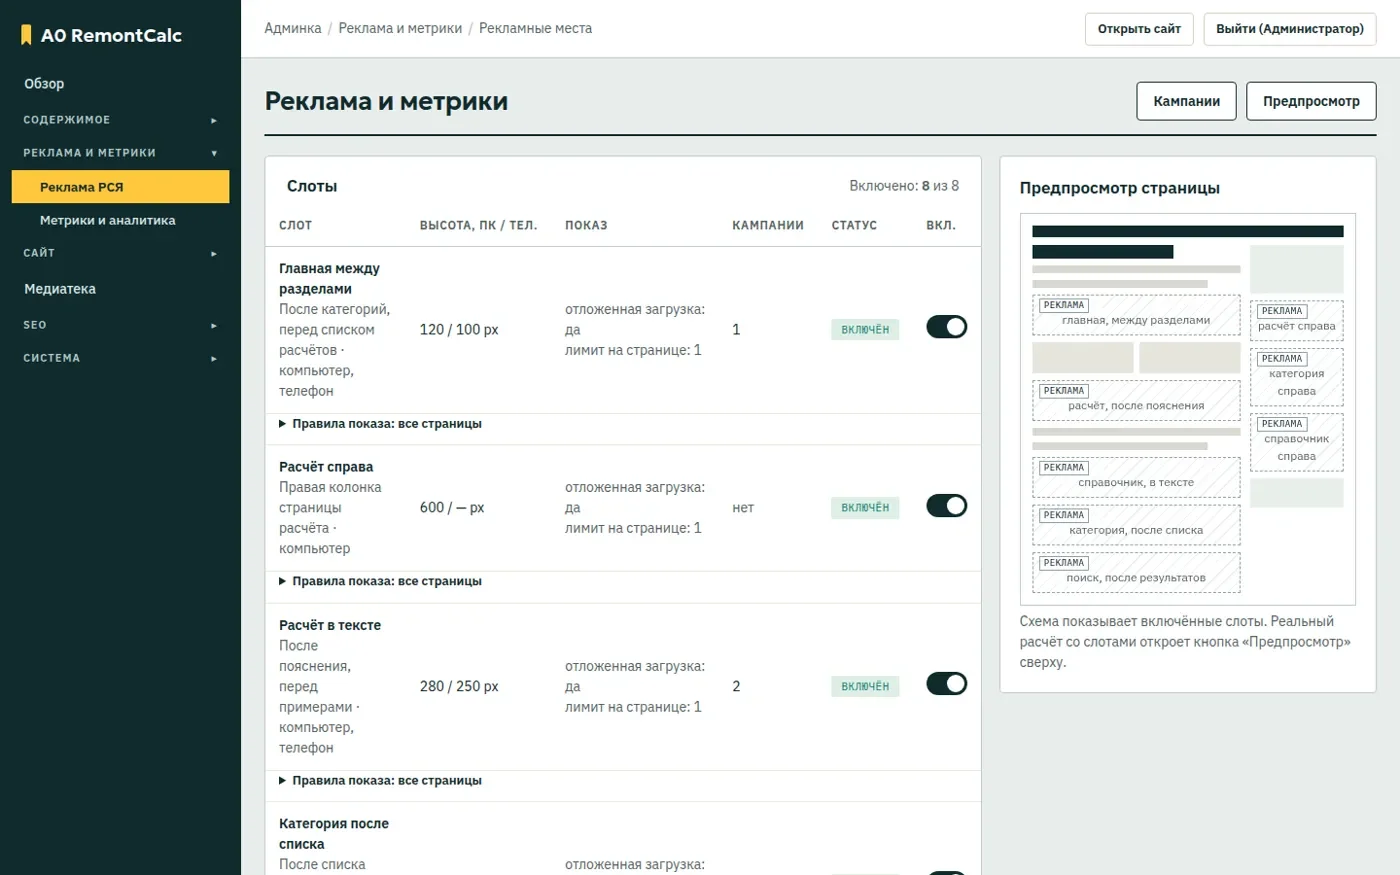Click the Кампании column header
Screen dimensions: 1400x875
pos(768,225)
